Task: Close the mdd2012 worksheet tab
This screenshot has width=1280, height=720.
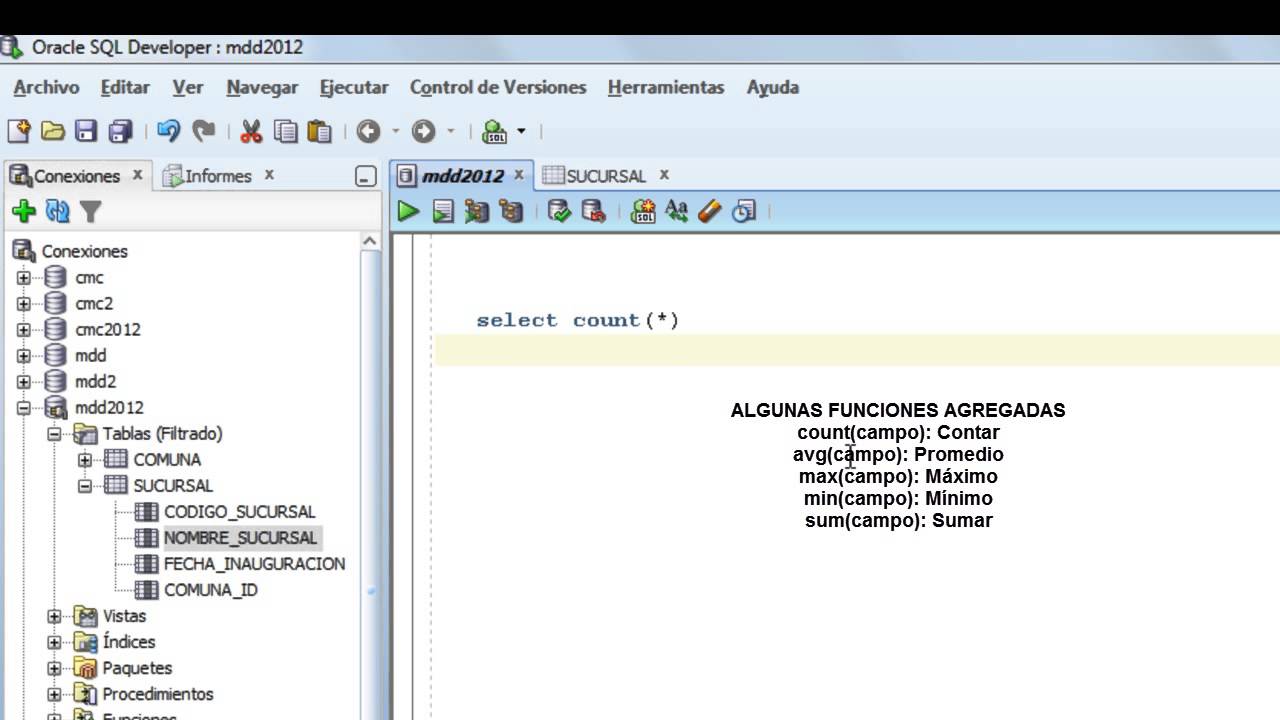Action: pyautogui.click(x=519, y=175)
